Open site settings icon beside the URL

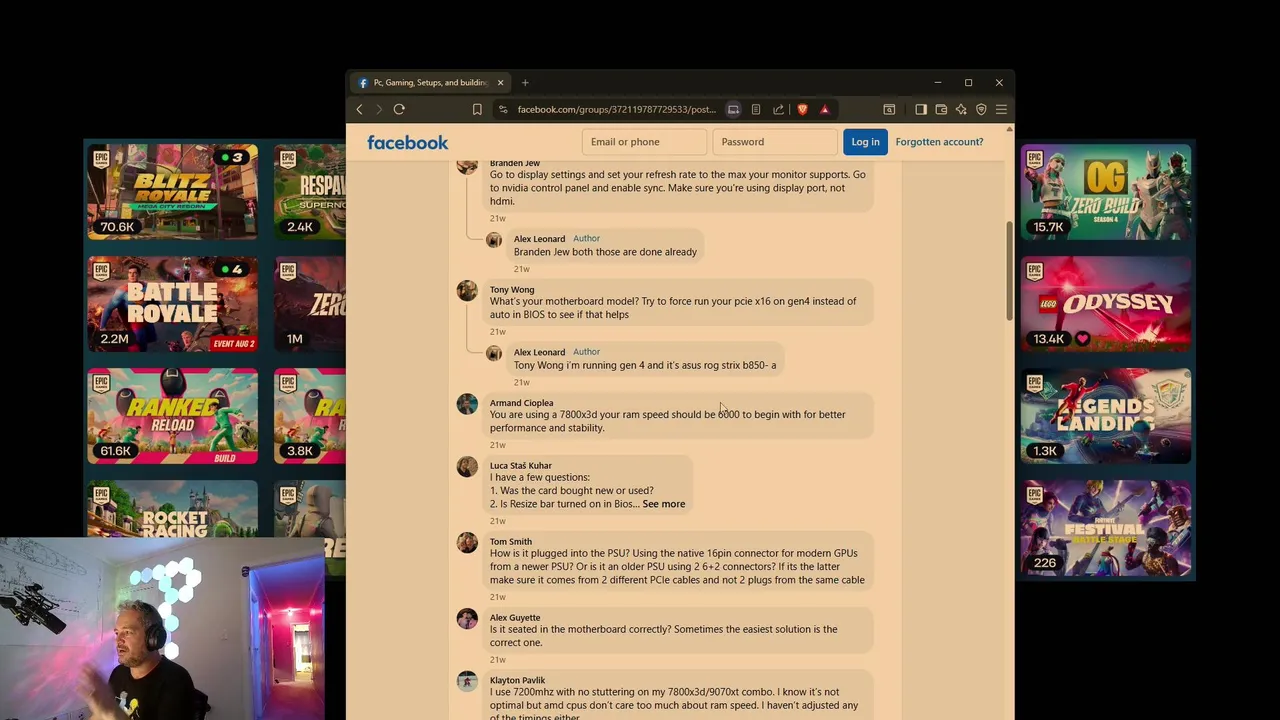pyautogui.click(x=503, y=109)
